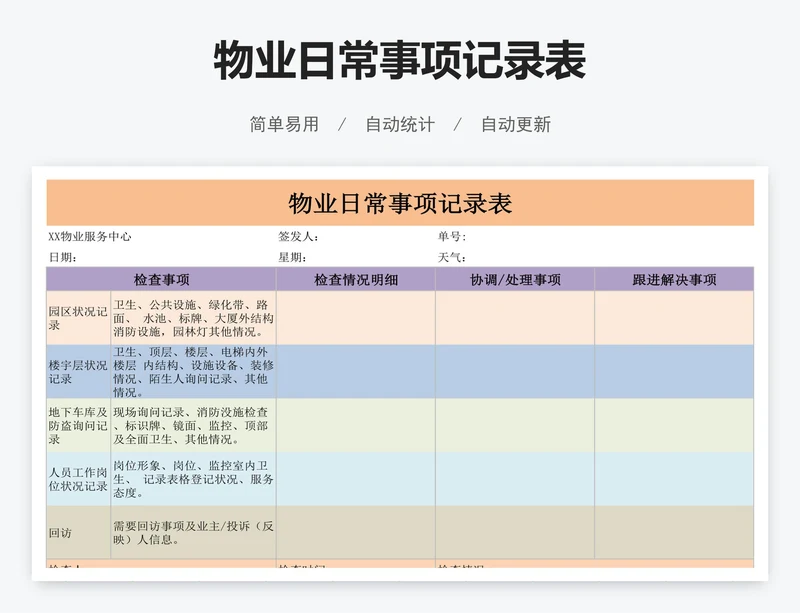The width and height of the screenshot is (800, 613).
Task: Click empty 协调/处理事项 cell in 回访 row
Action: (515, 532)
